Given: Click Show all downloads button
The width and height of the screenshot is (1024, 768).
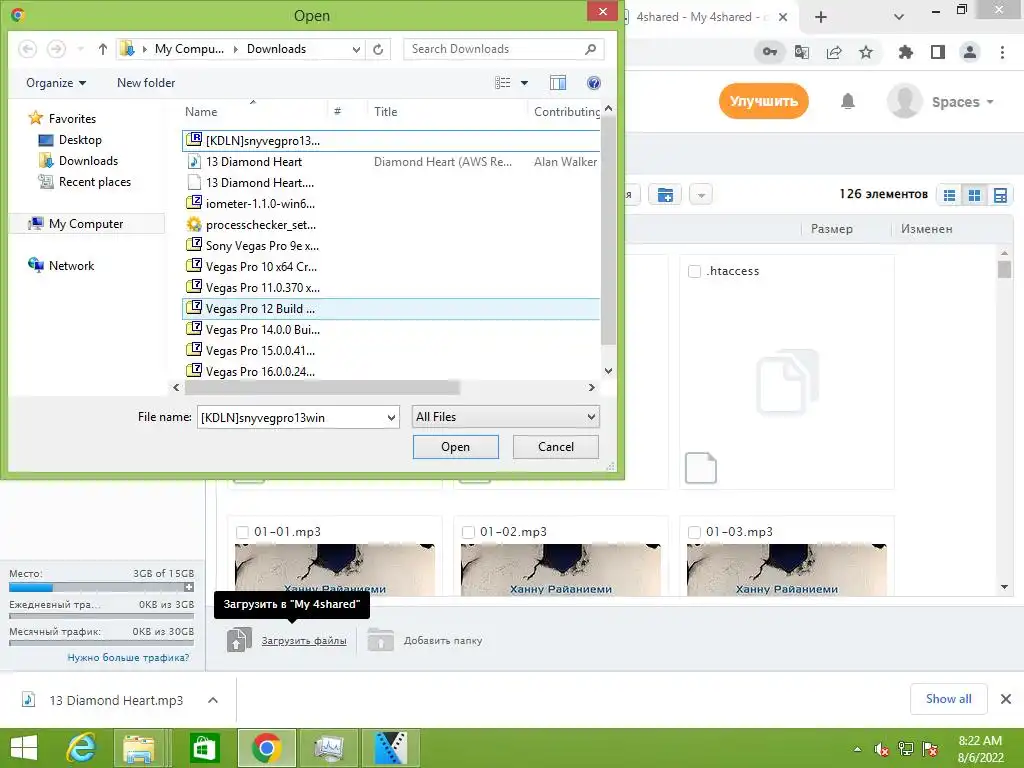Looking at the screenshot, I should 948,699.
